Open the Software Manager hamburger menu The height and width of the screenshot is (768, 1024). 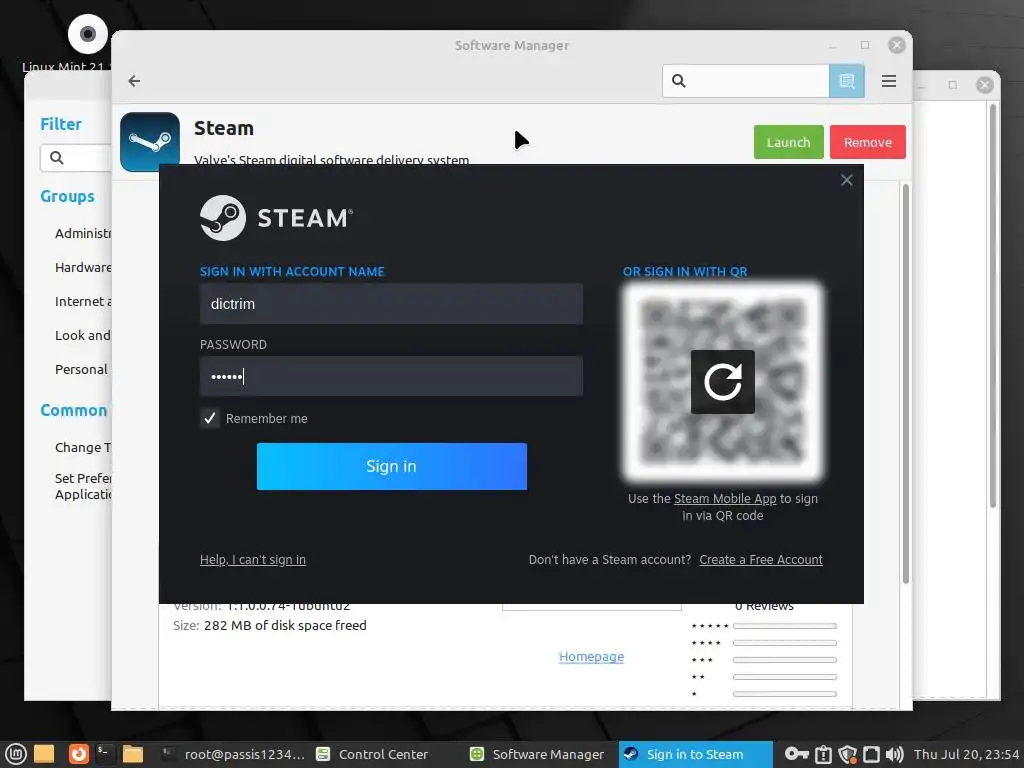point(888,81)
